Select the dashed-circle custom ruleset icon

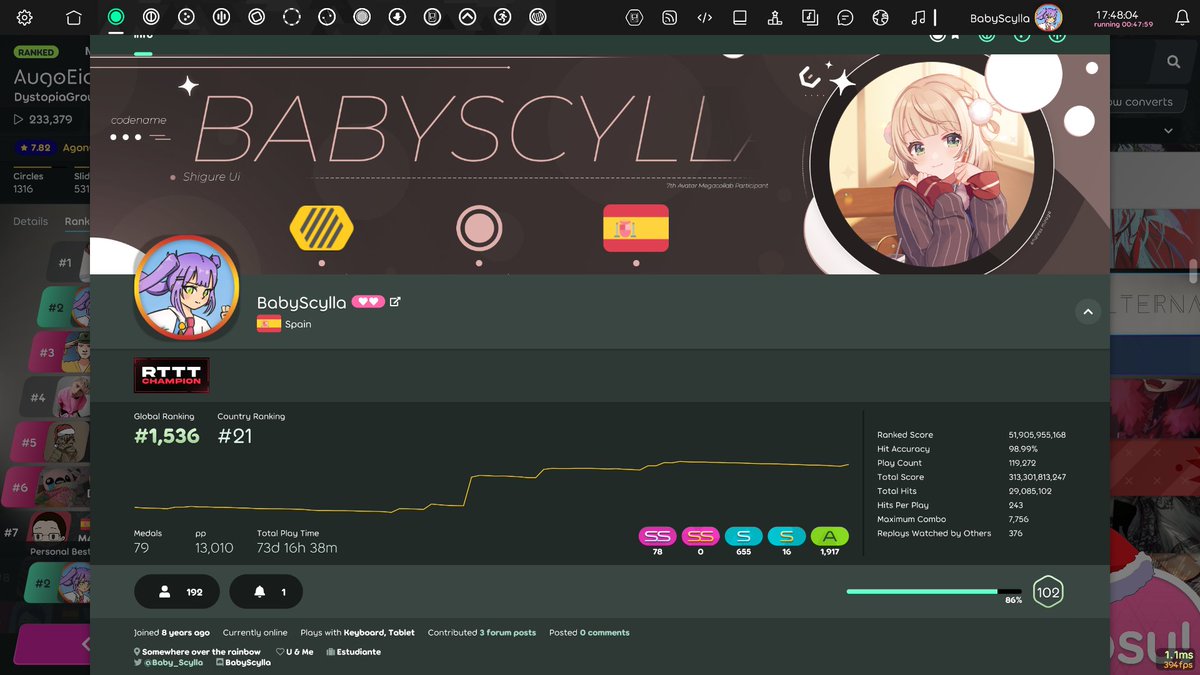pos(292,17)
